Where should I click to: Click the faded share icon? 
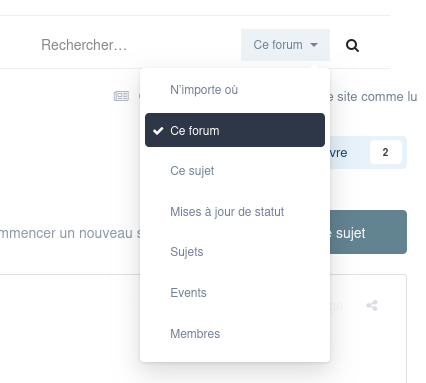[372, 305]
